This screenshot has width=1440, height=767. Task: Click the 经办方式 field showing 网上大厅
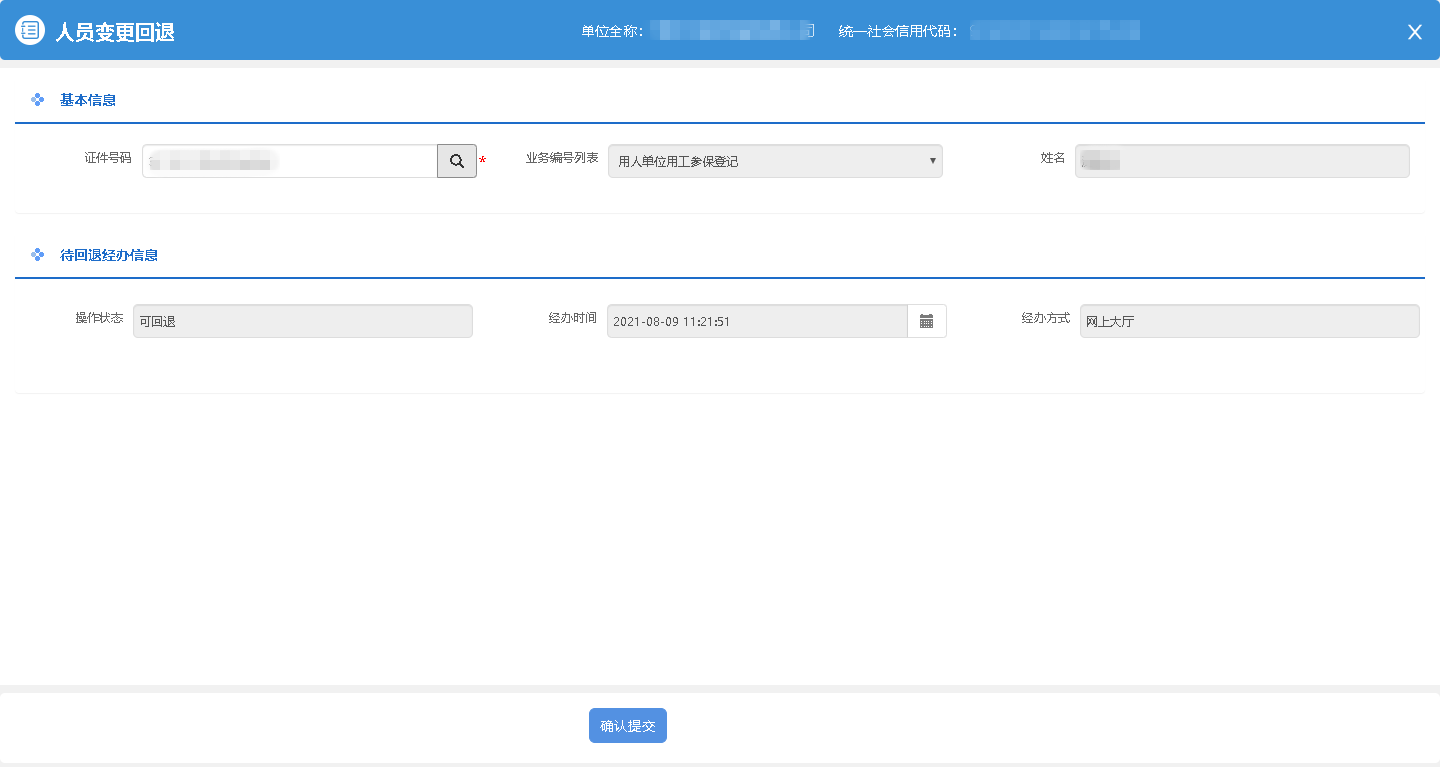(1249, 321)
